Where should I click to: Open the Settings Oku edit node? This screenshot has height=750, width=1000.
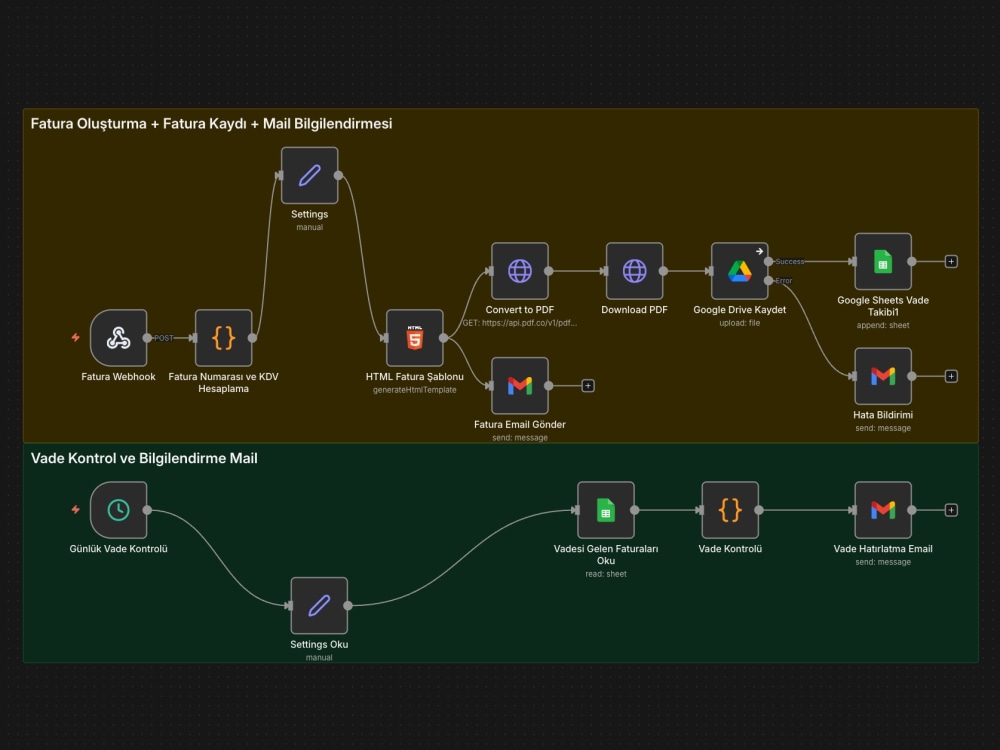point(319,606)
